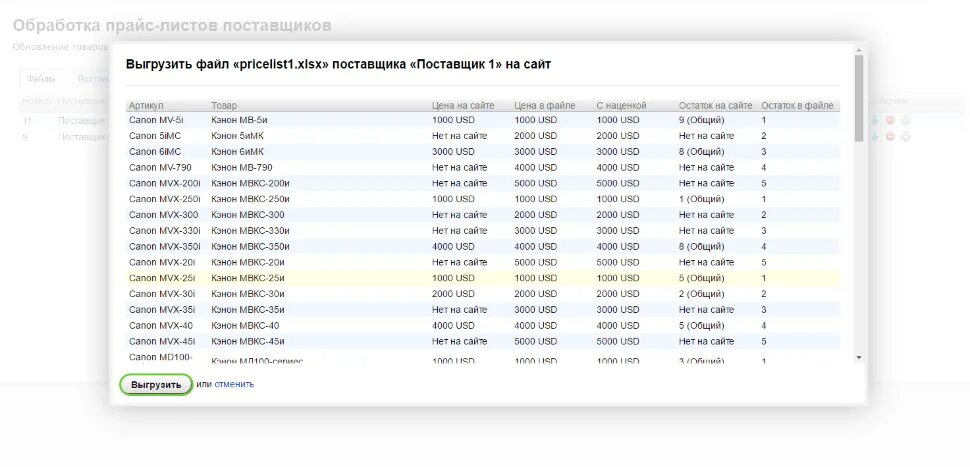This screenshot has height=467, width=970.
Task: Select the Canon MVX-40 article cell
Action: [x=161, y=325]
